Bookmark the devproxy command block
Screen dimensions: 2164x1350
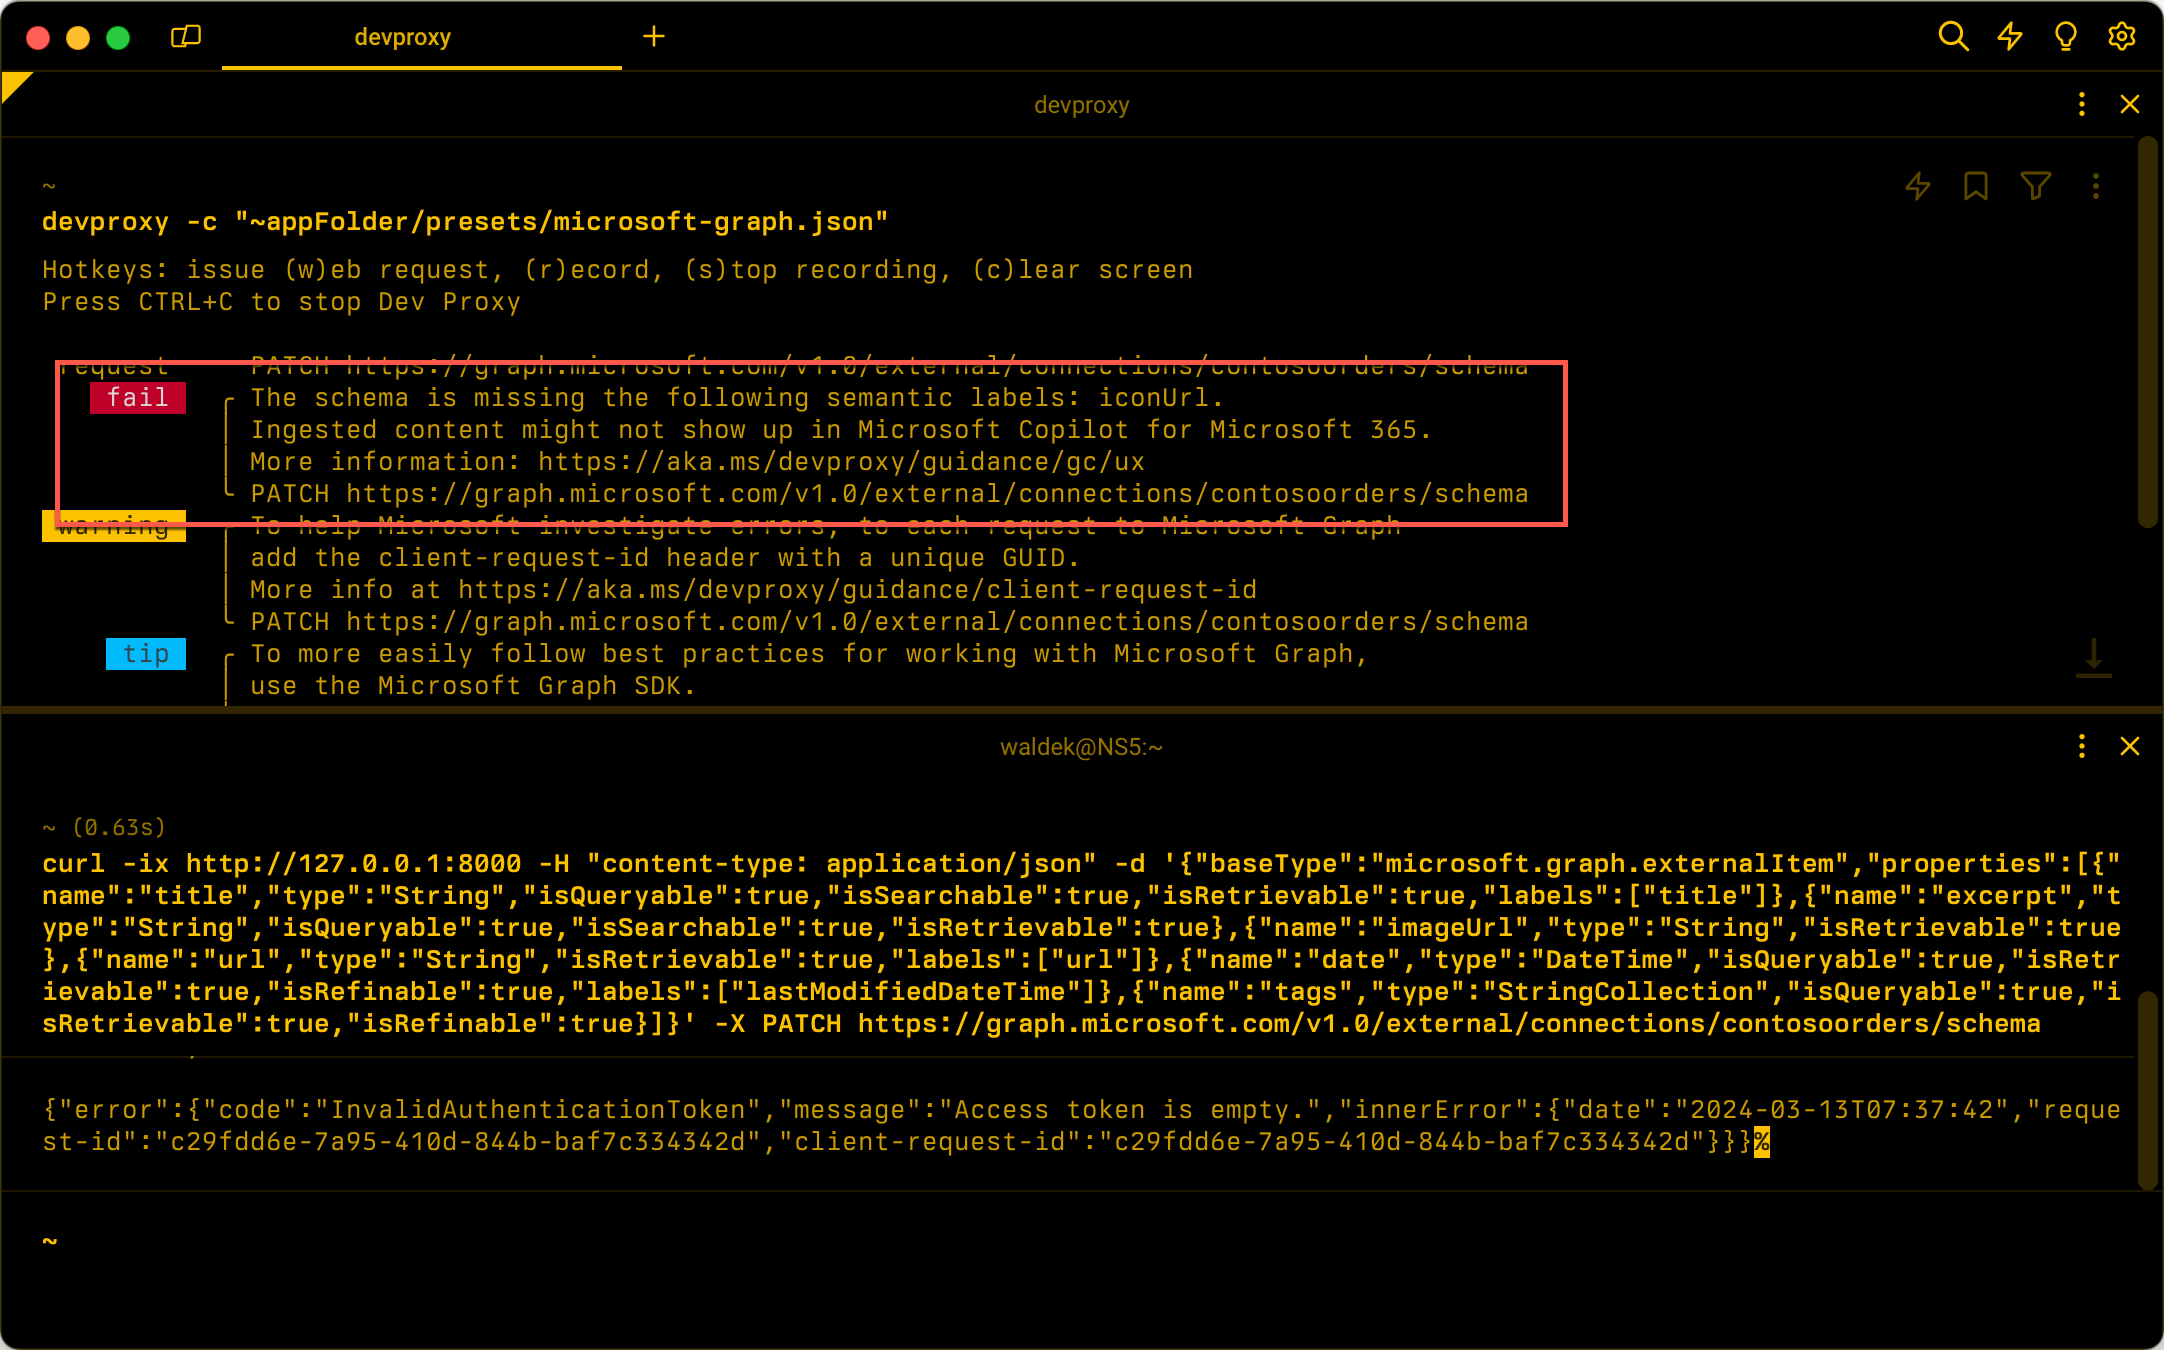(1975, 186)
